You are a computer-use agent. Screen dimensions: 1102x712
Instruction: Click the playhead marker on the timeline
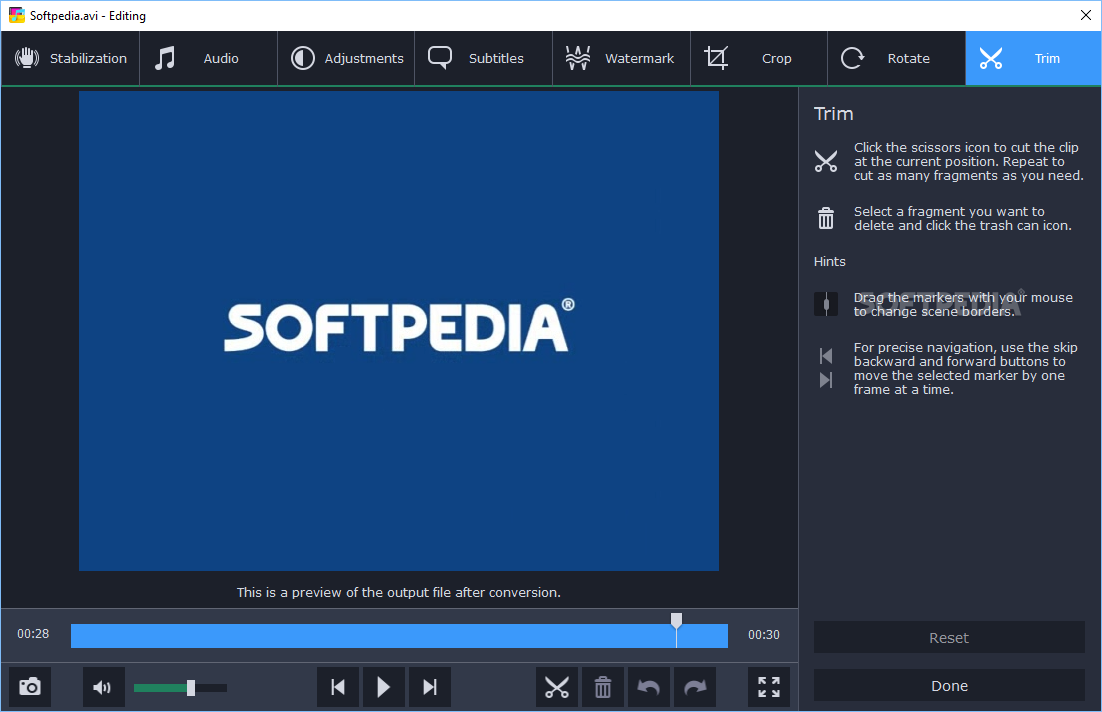(x=676, y=620)
